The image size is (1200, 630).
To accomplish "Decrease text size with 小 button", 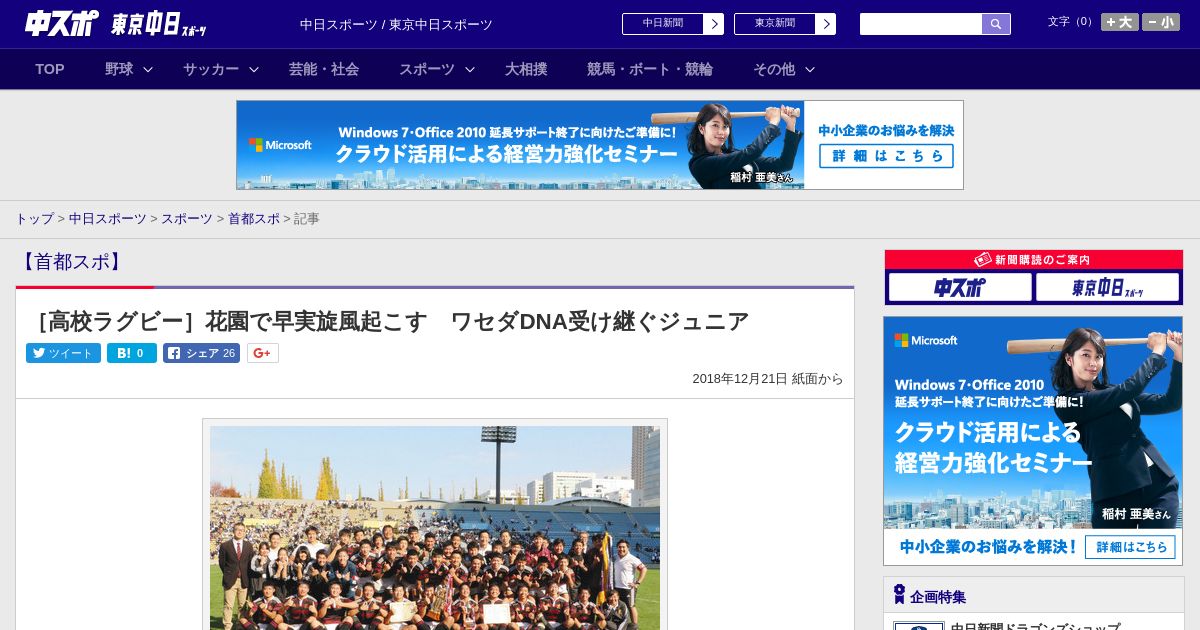I will [1161, 22].
